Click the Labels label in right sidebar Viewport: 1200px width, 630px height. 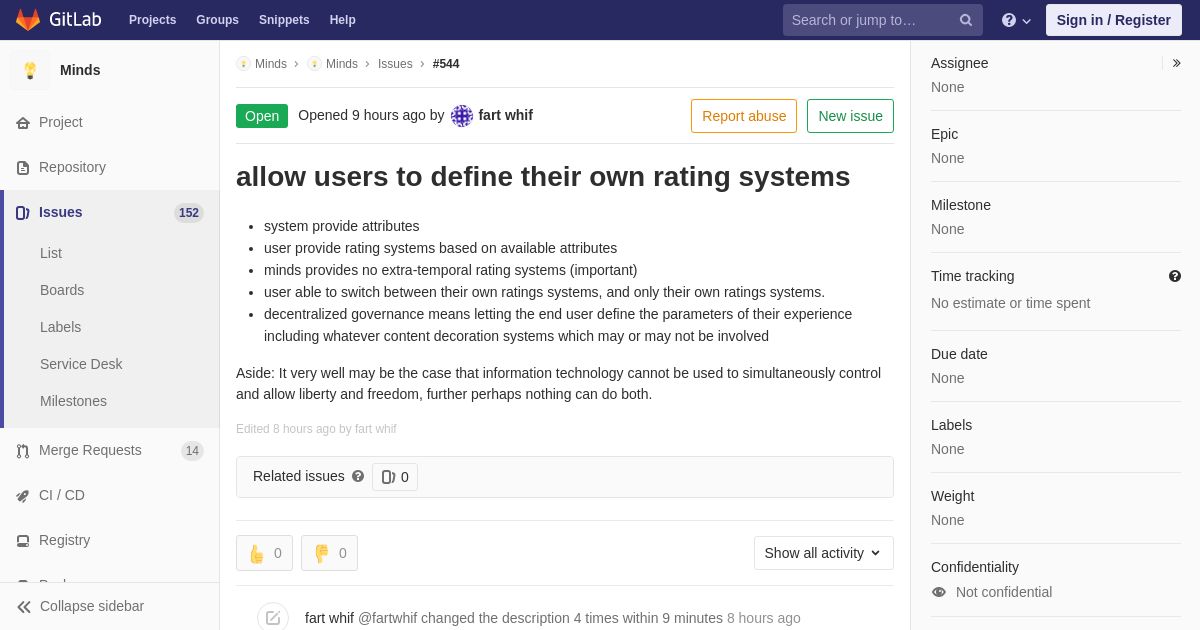(x=951, y=425)
